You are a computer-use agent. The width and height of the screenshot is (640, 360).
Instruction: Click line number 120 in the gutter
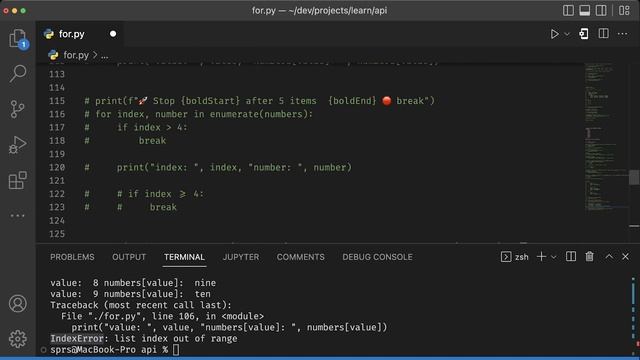pos(57,167)
